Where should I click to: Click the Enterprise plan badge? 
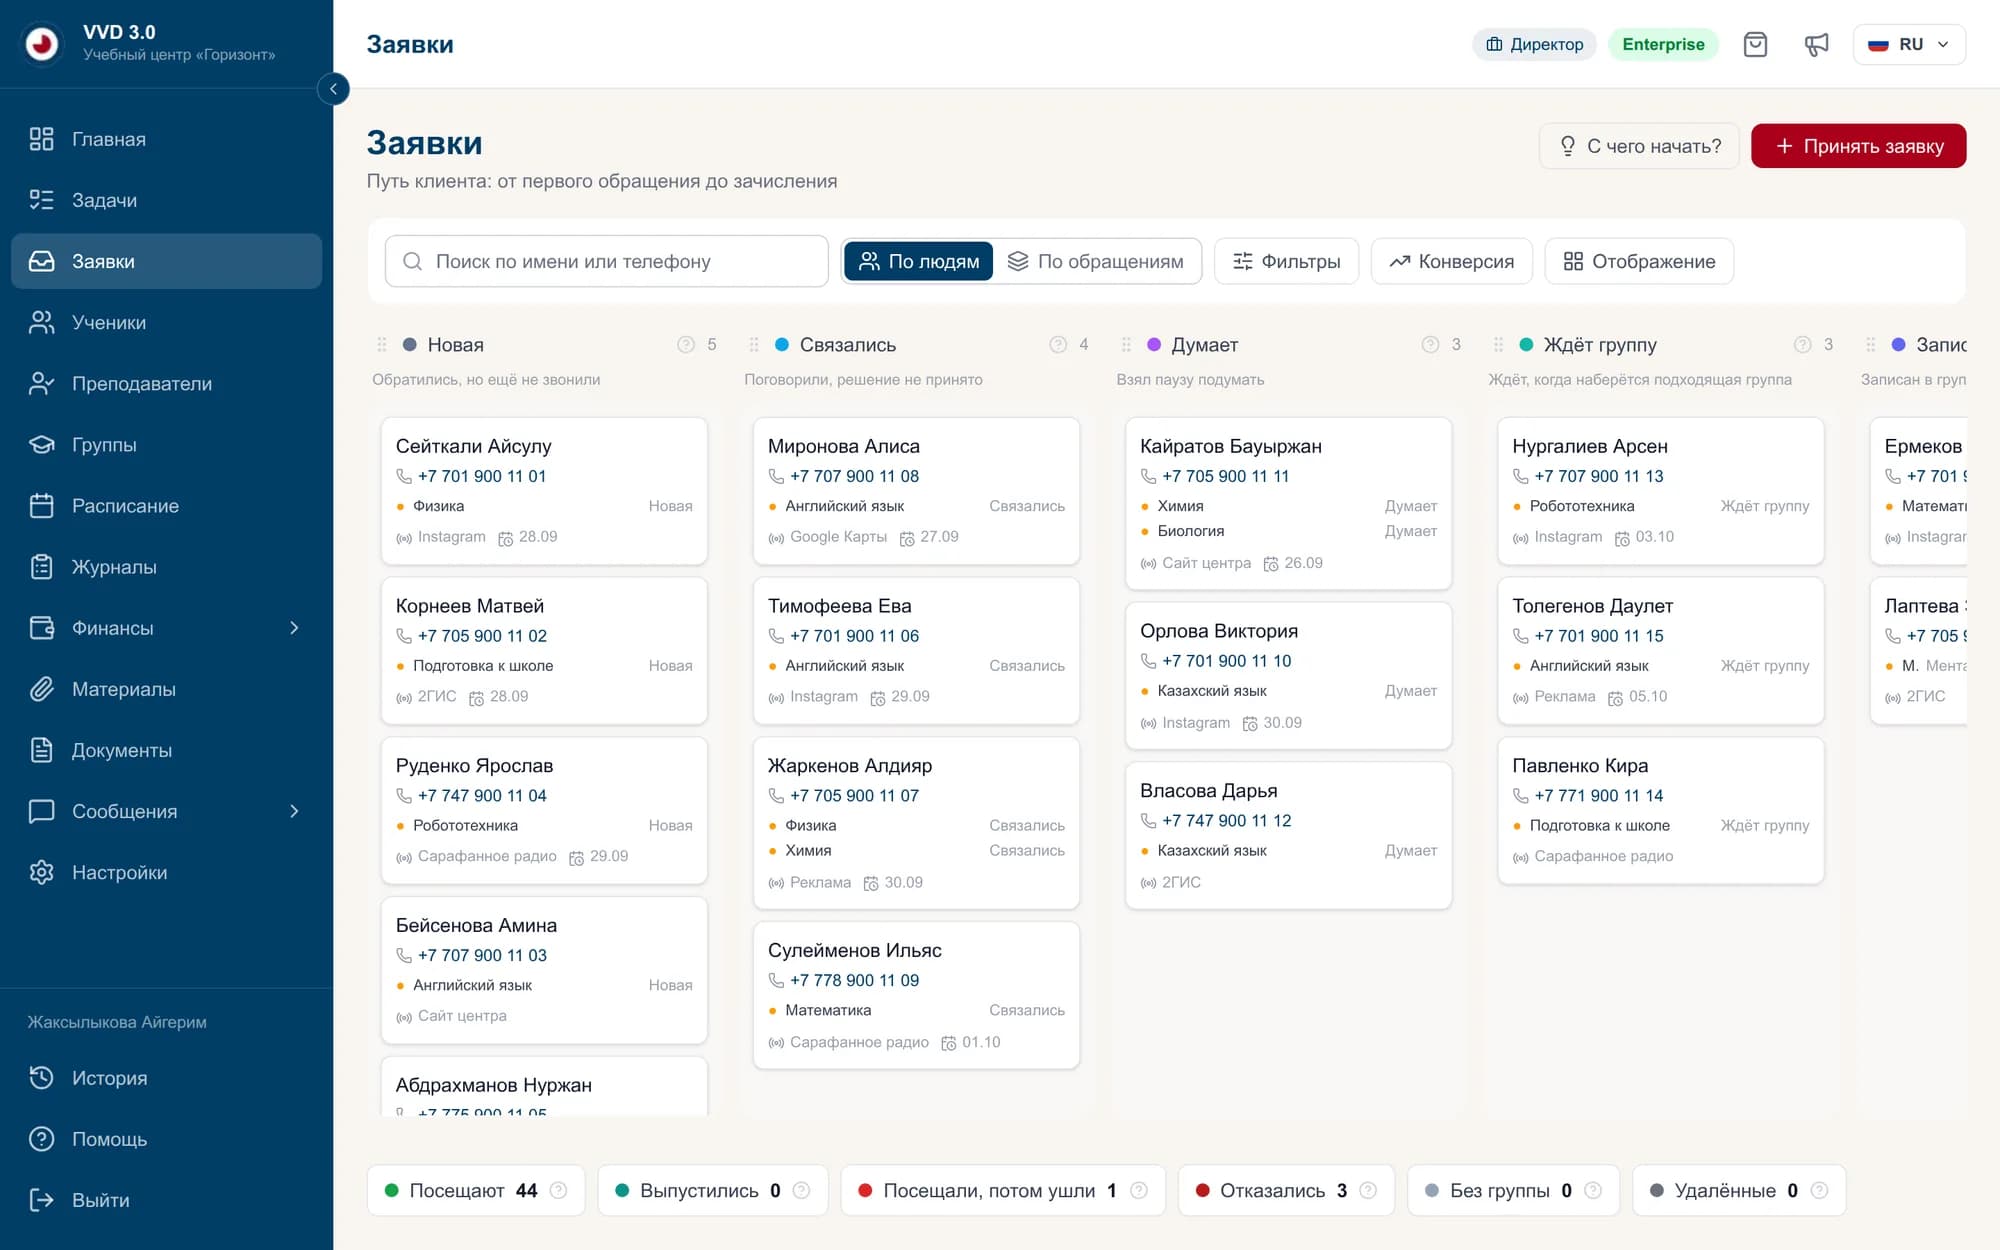pyautogui.click(x=1663, y=44)
